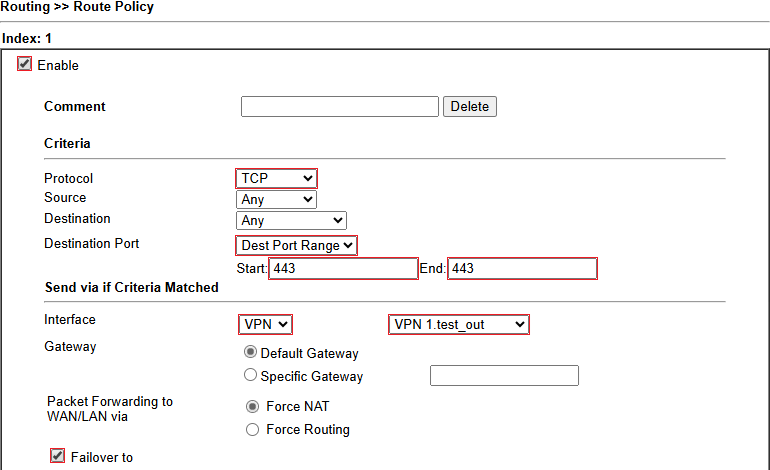Click the End port field
The width and height of the screenshot is (770, 470).
(x=522, y=269)
